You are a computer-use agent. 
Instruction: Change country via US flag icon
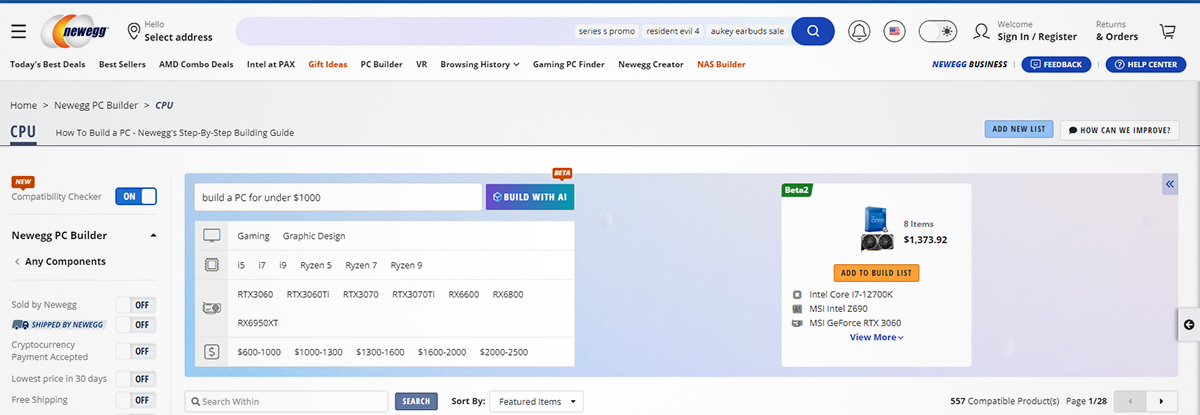(895, 31)
